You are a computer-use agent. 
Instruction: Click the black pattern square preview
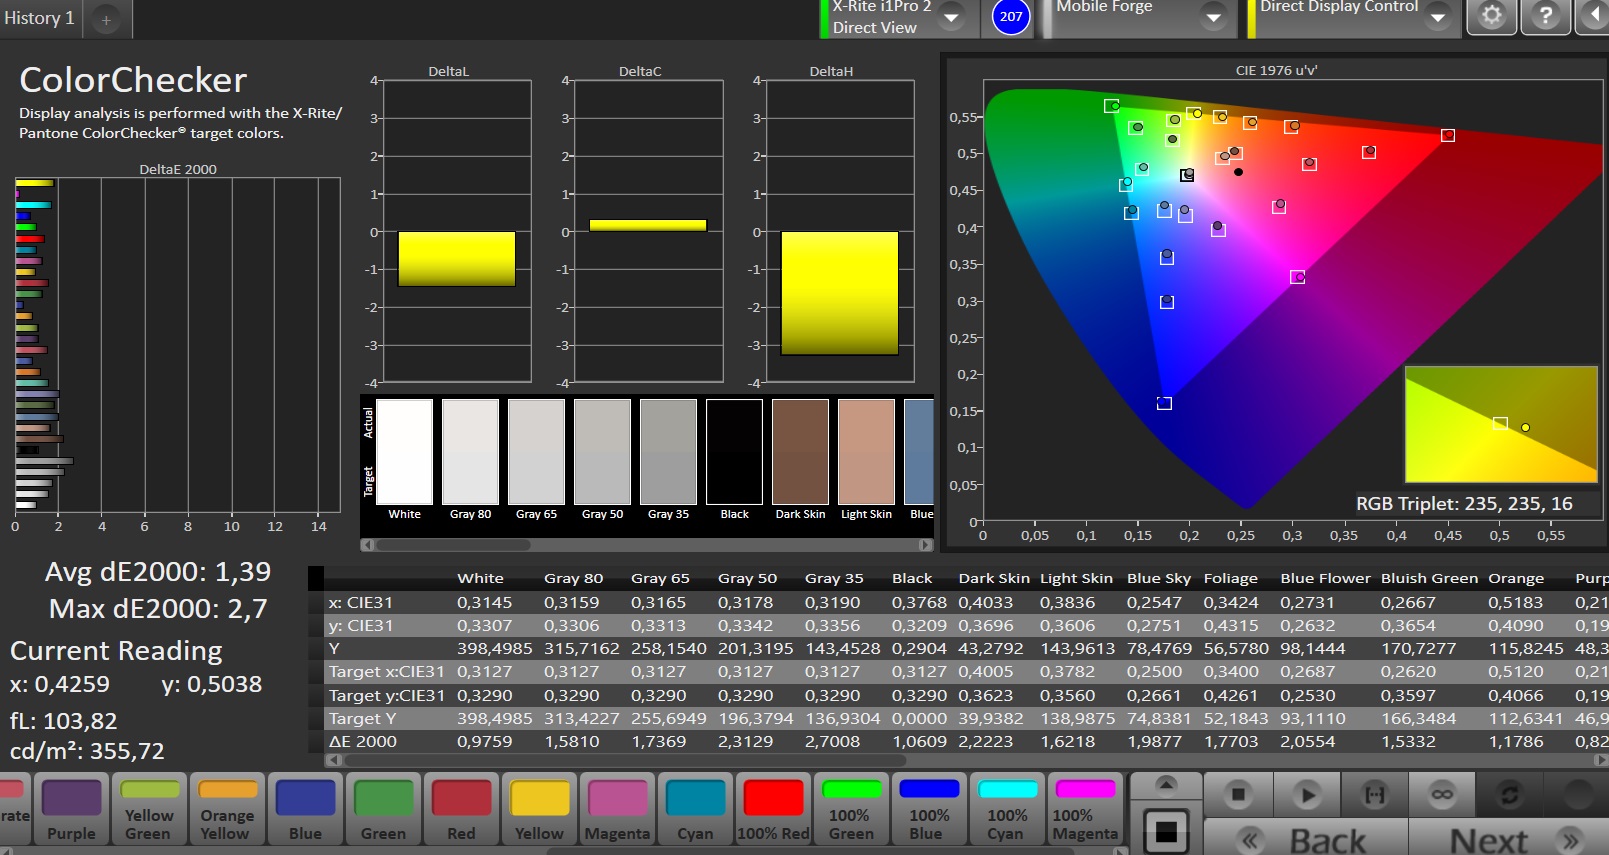coord(1166,831)
